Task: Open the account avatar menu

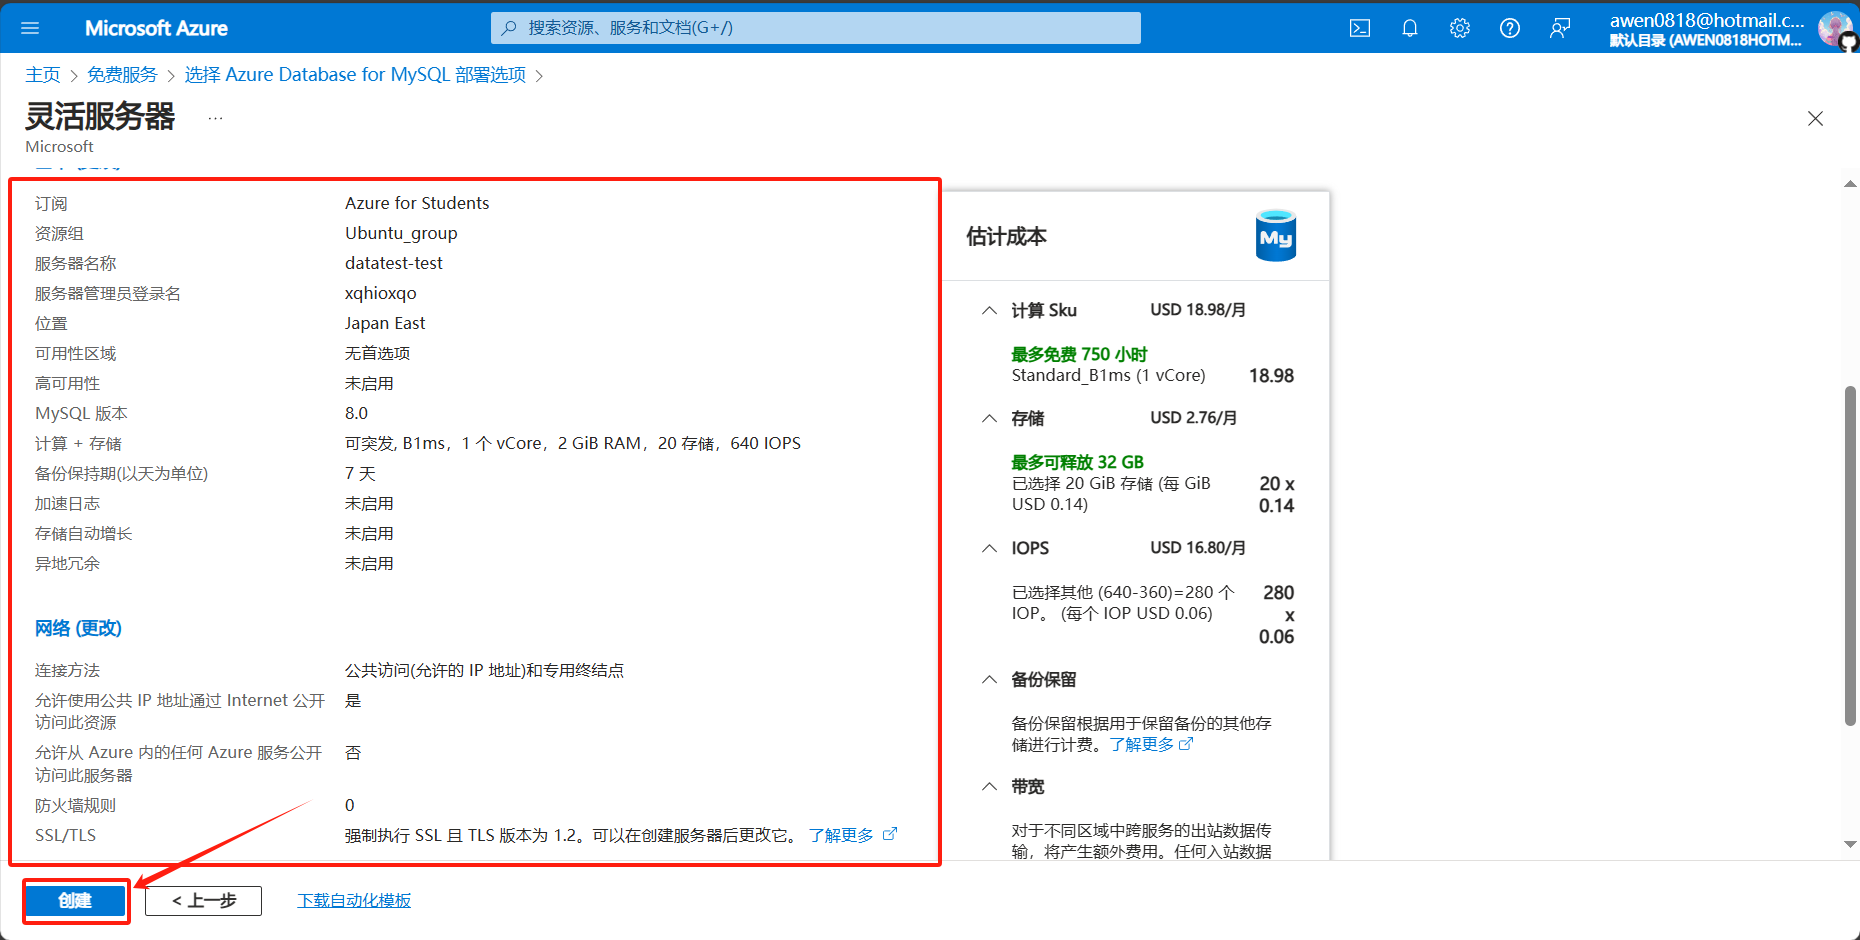Action: tap(1836, 28)
